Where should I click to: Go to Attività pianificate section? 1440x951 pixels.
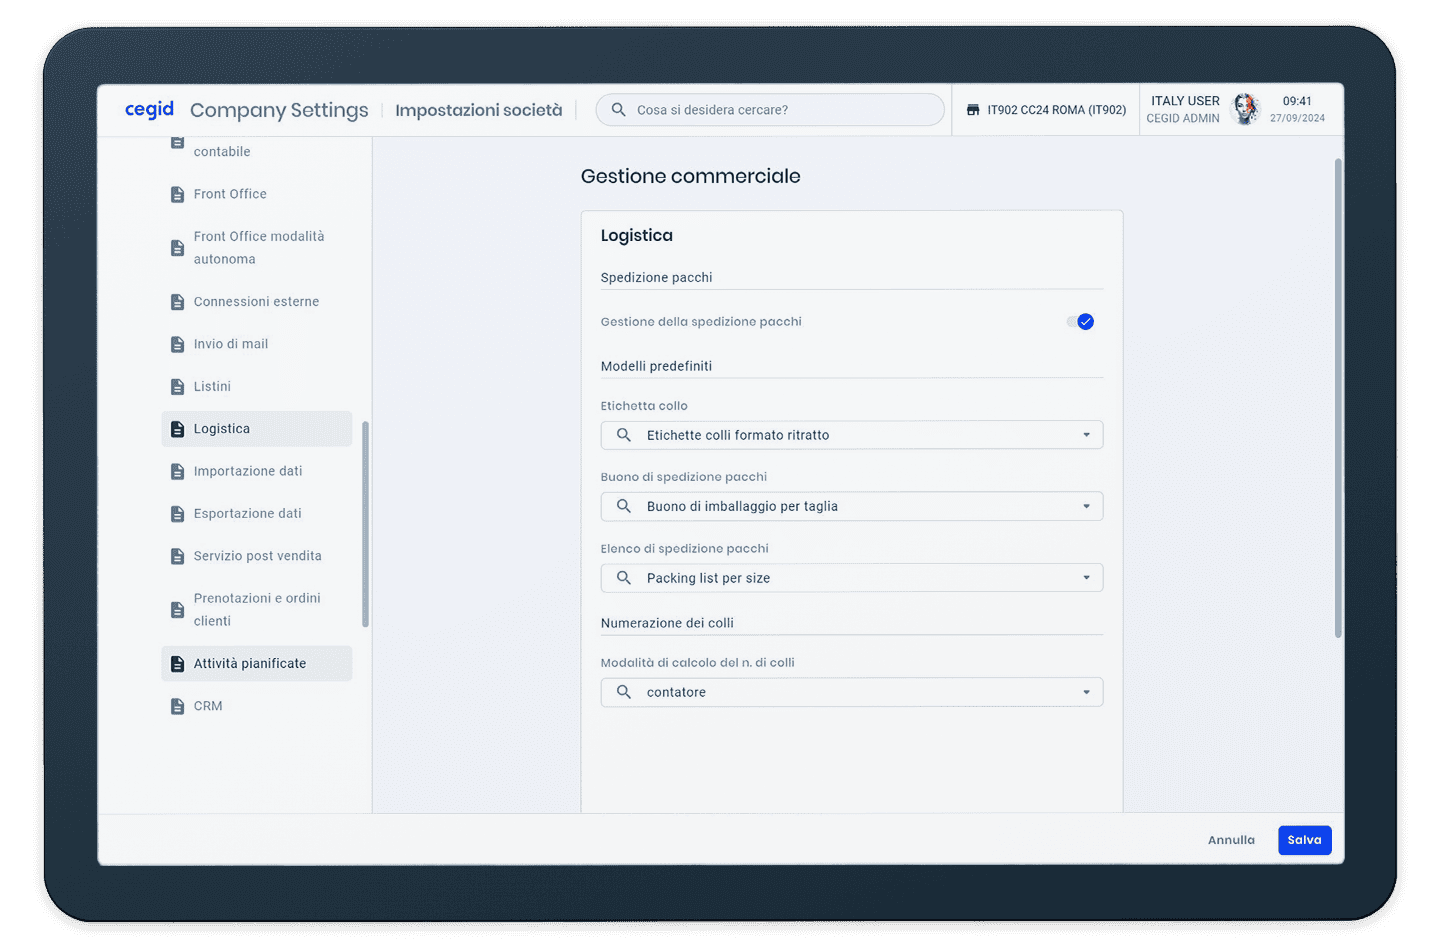(x=250, y=663)
